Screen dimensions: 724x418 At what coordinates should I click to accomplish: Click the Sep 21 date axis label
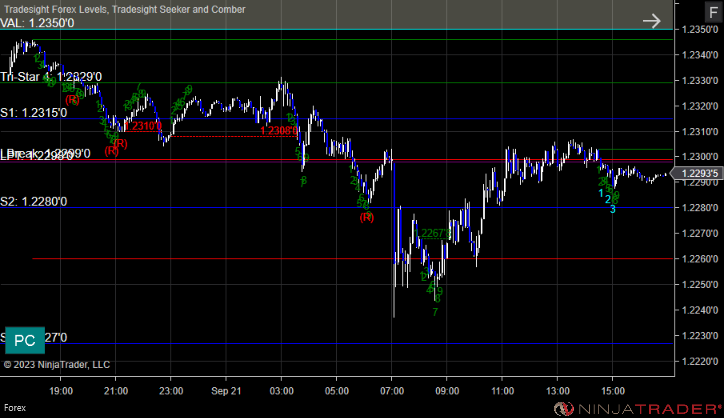tap(226, 391)
